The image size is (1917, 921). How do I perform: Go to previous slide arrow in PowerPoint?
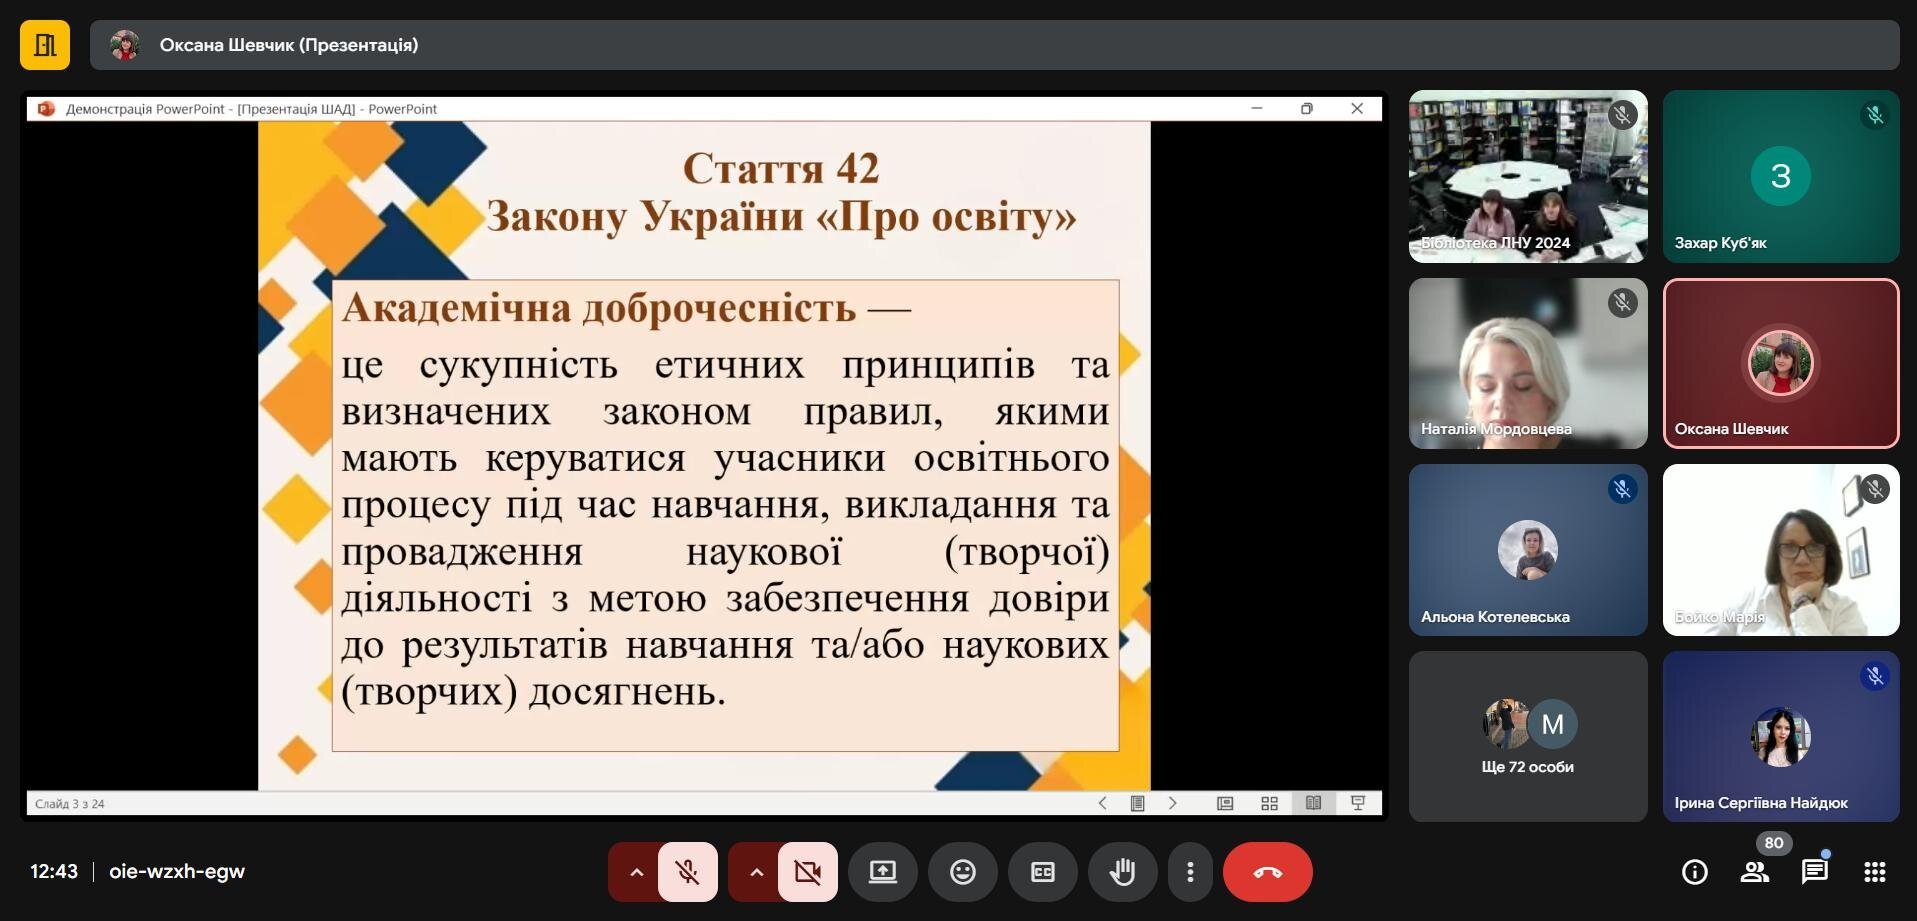pos(1102,803)
